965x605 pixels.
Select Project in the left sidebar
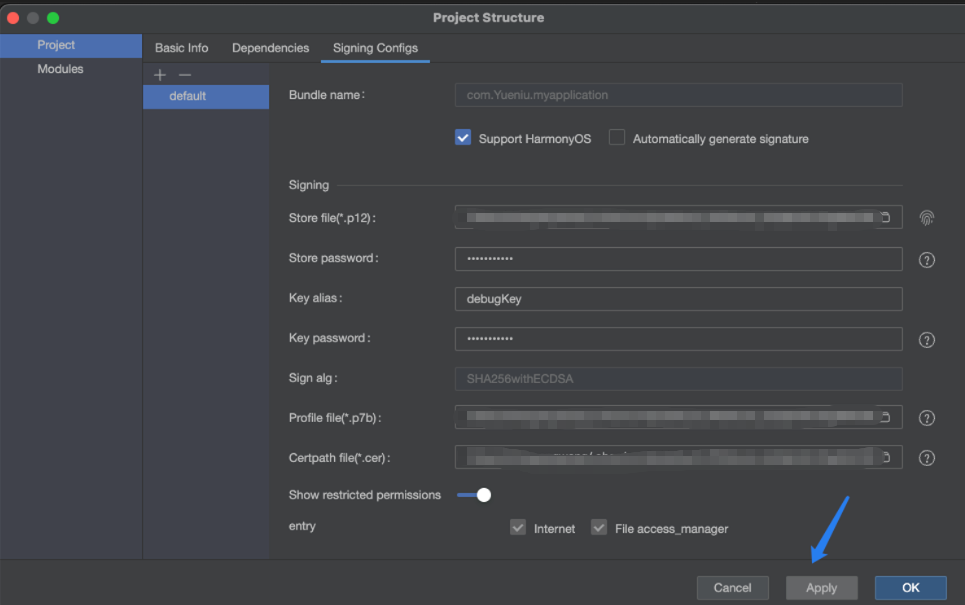coord(71,45)
